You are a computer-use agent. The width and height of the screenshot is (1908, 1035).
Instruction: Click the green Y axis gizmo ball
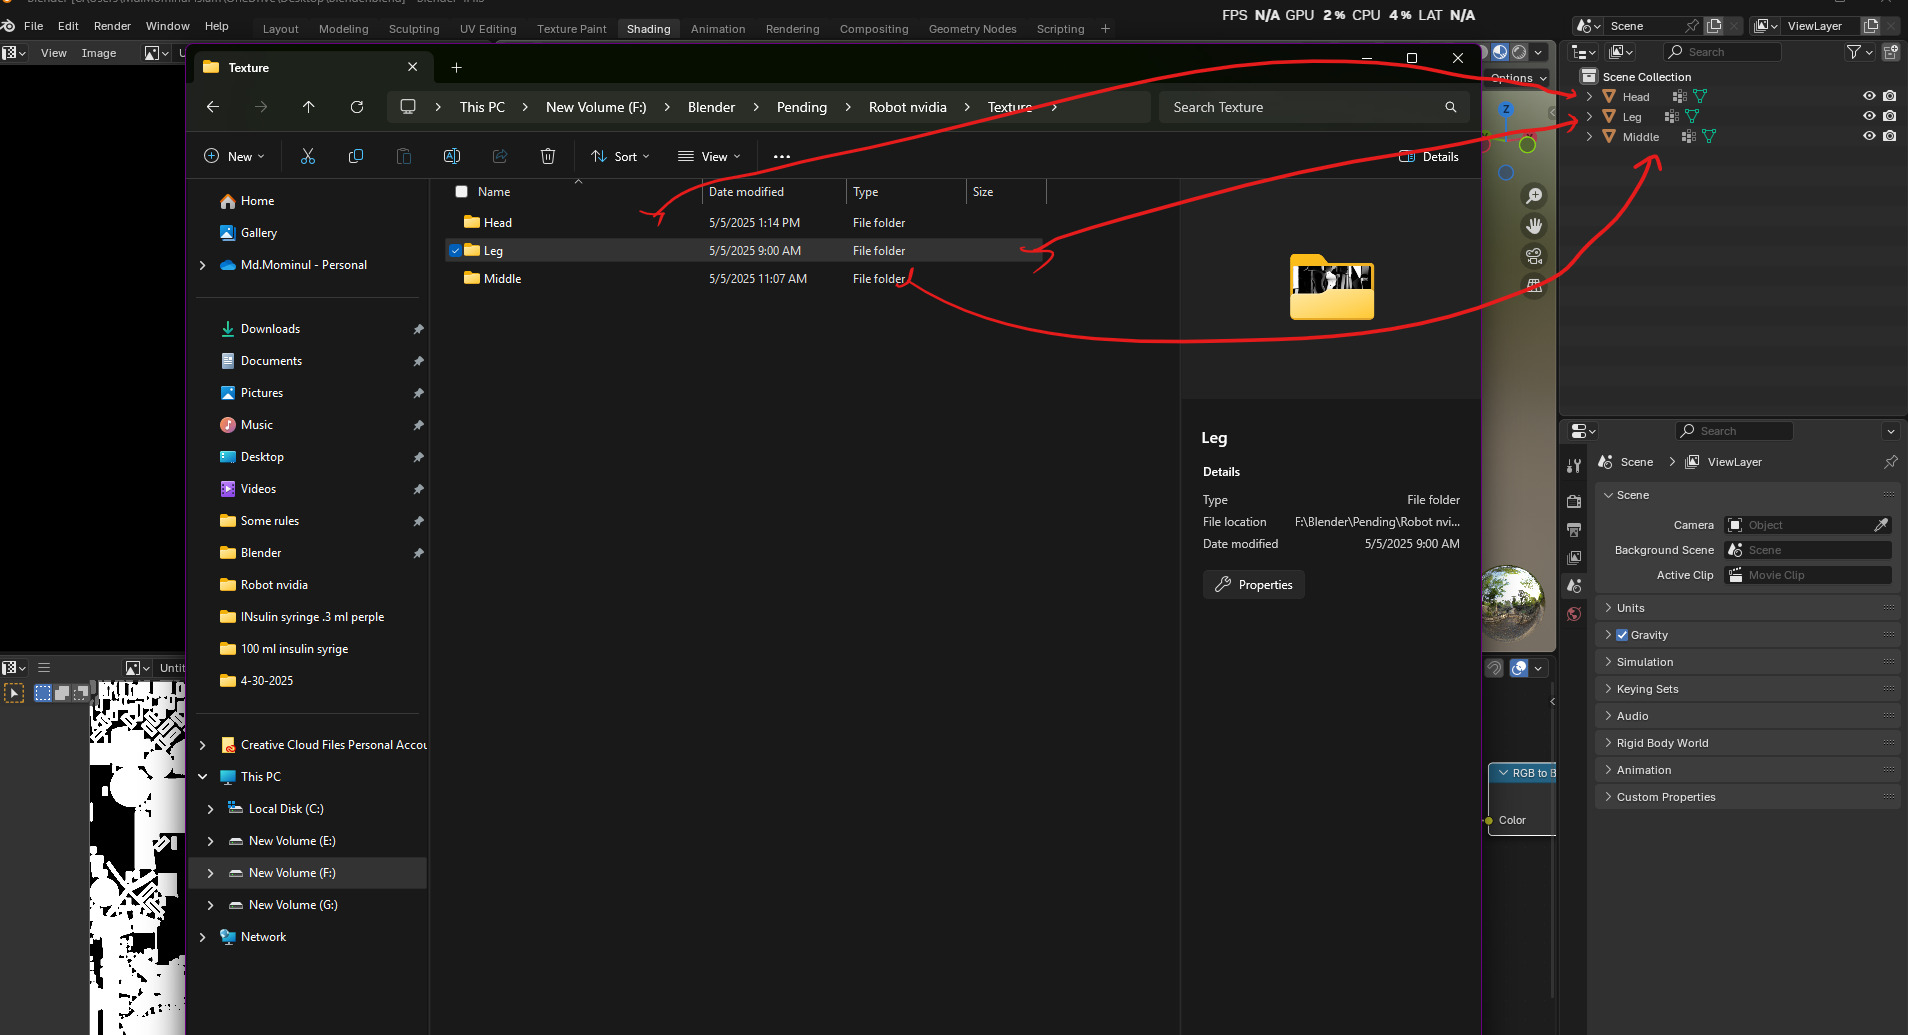[1527, 145]
